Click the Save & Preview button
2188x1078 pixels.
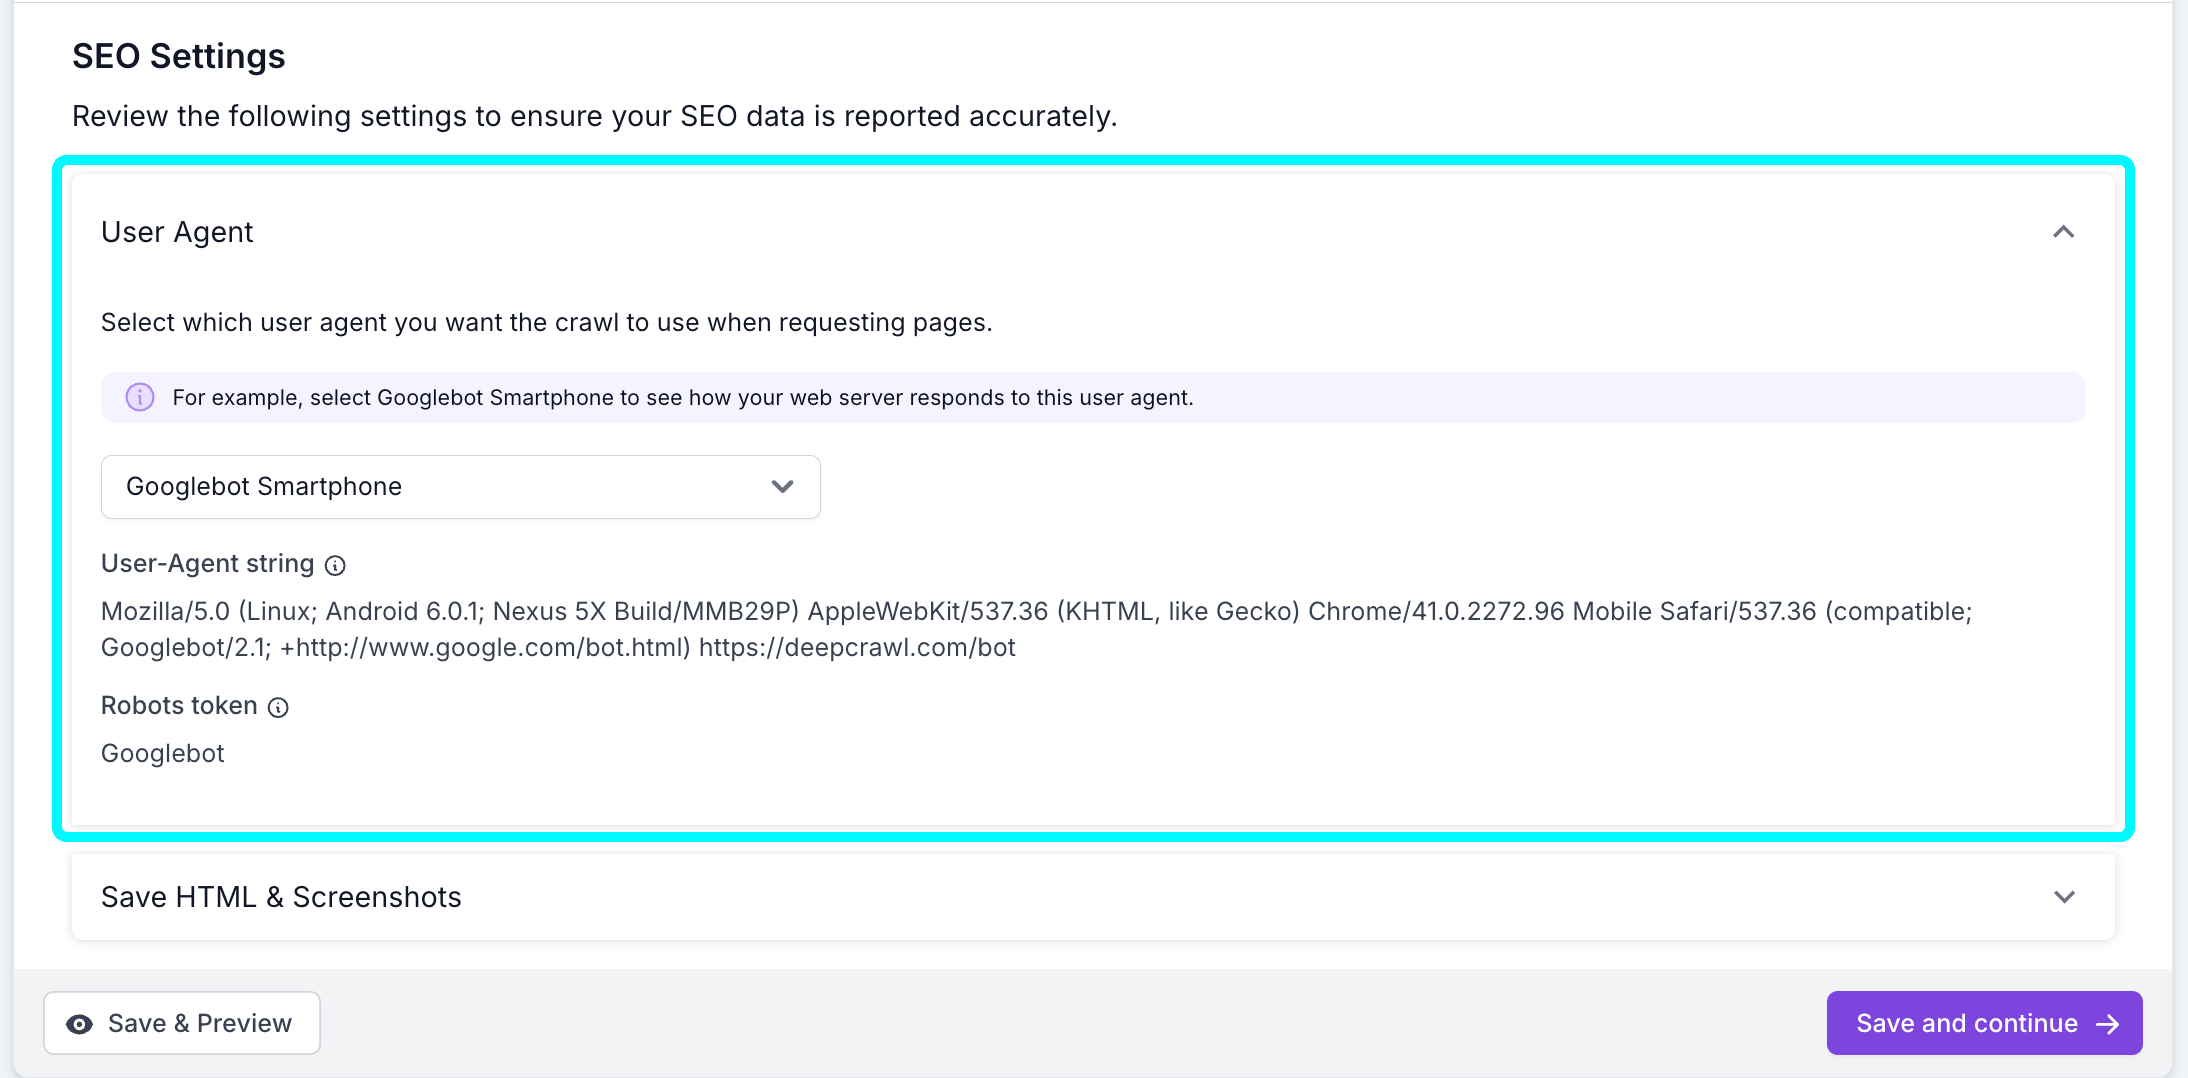pos(181,1023)
